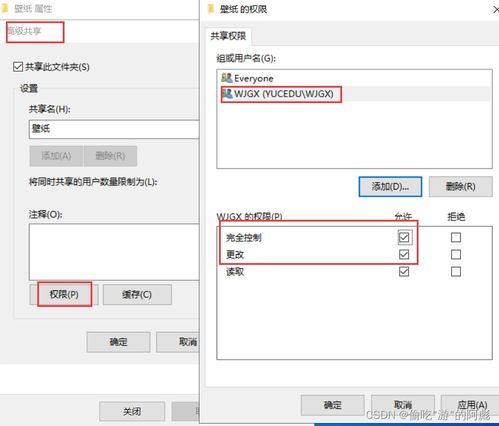Click folder icon in 壁纸 属性 title bar
Screen dimensions: 499x426
(x=5, y=8)
